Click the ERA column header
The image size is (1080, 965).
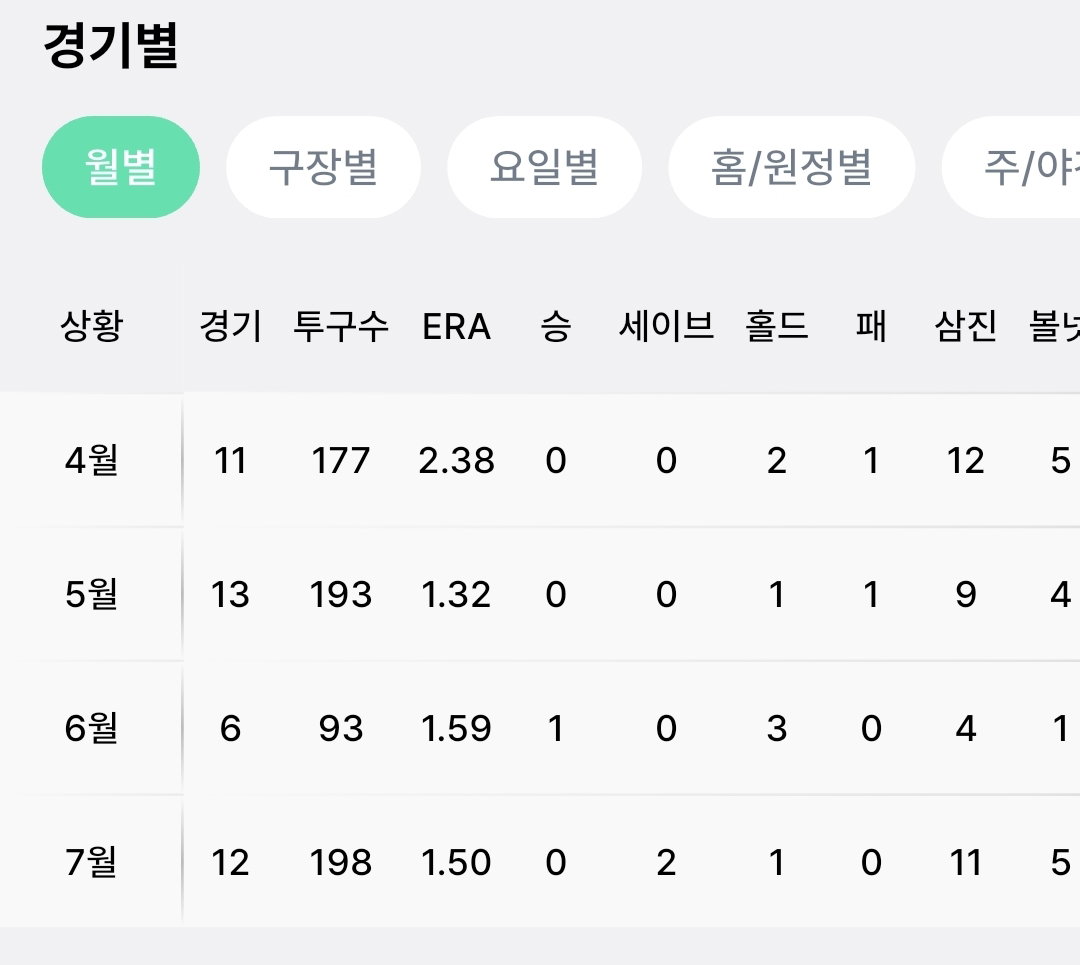(456, 326)
